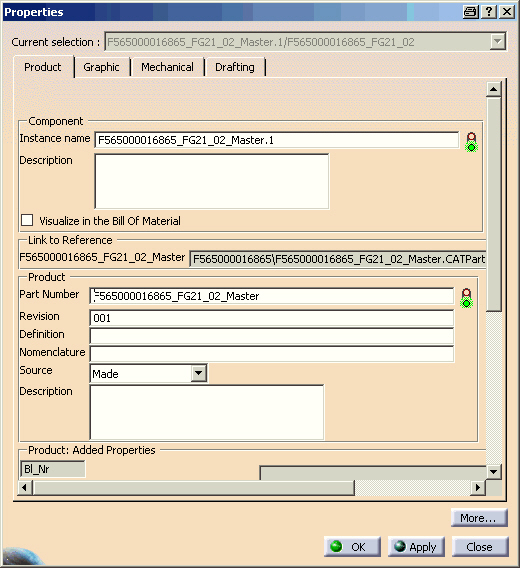Viewport: 520px width, 568px height.
Task: Click the scroll right arrow at bottom
Action: [x=478, y=488]
